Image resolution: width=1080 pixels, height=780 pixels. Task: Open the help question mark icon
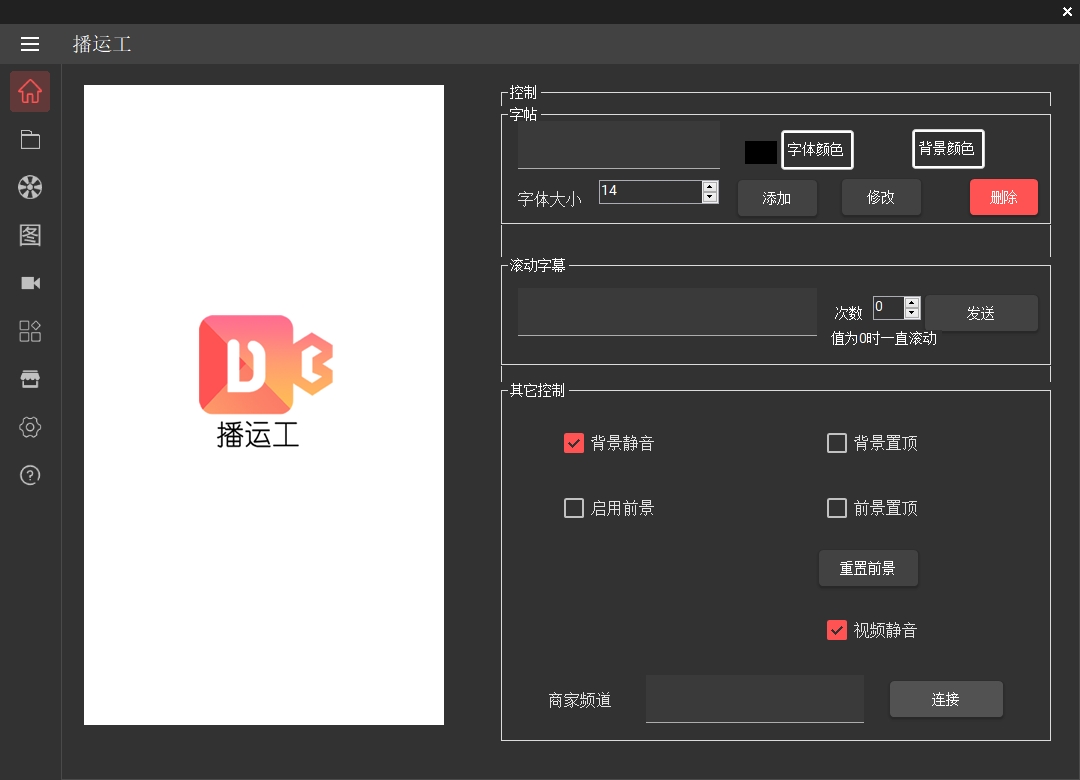(x=30, y=475)
